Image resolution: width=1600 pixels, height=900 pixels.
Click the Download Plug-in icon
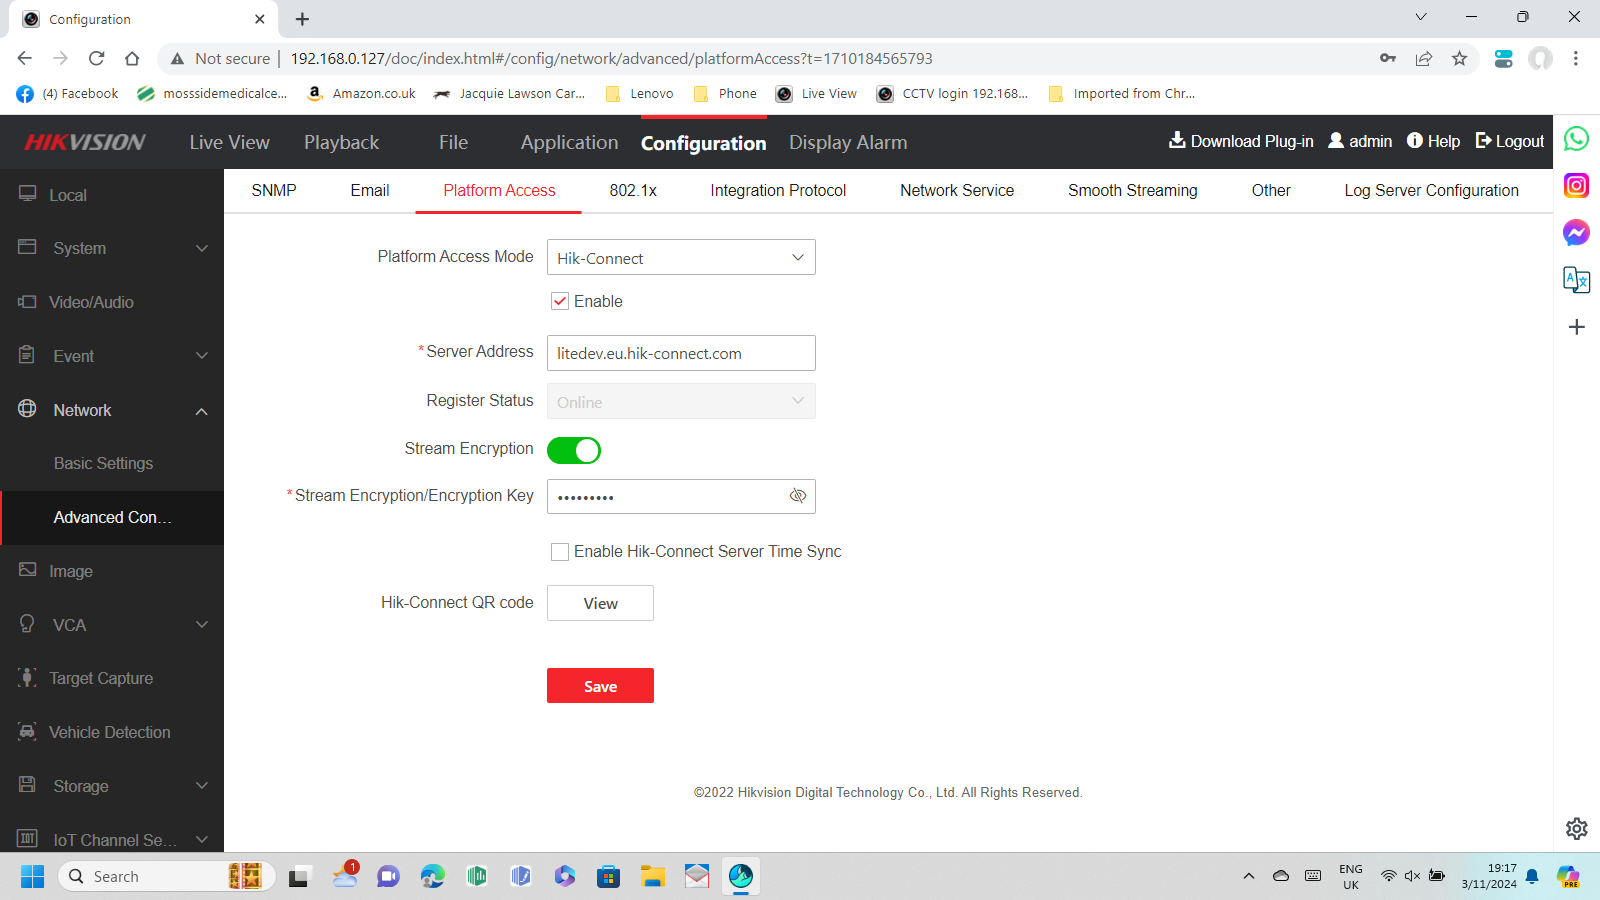coord(1177,141)
